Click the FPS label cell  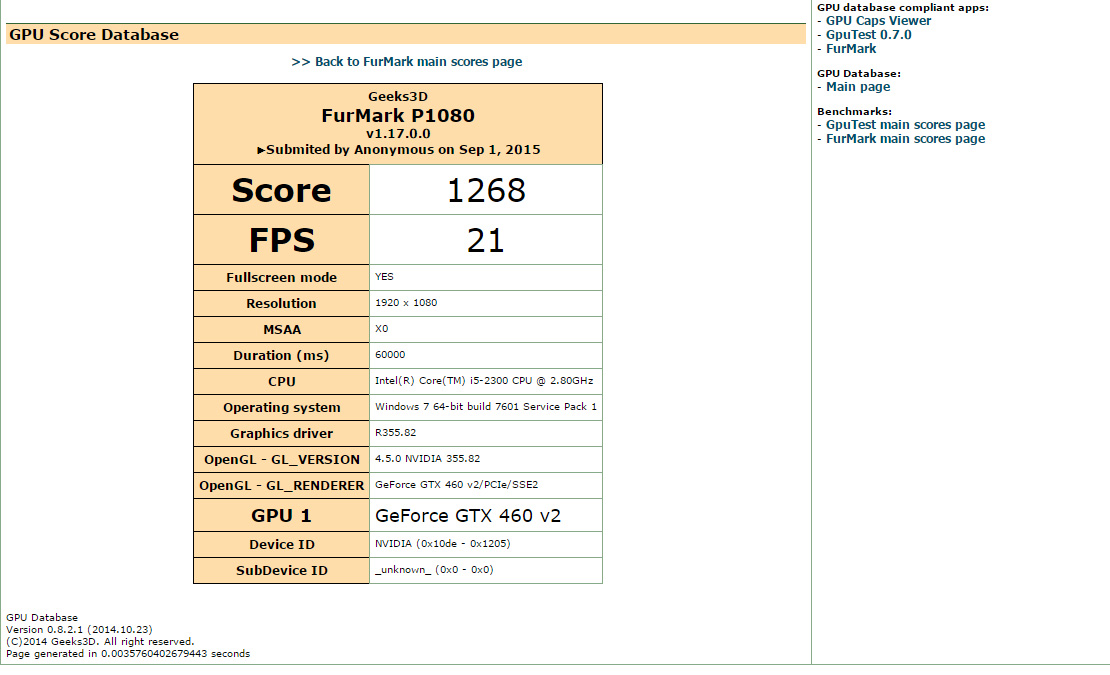point(281,241)
